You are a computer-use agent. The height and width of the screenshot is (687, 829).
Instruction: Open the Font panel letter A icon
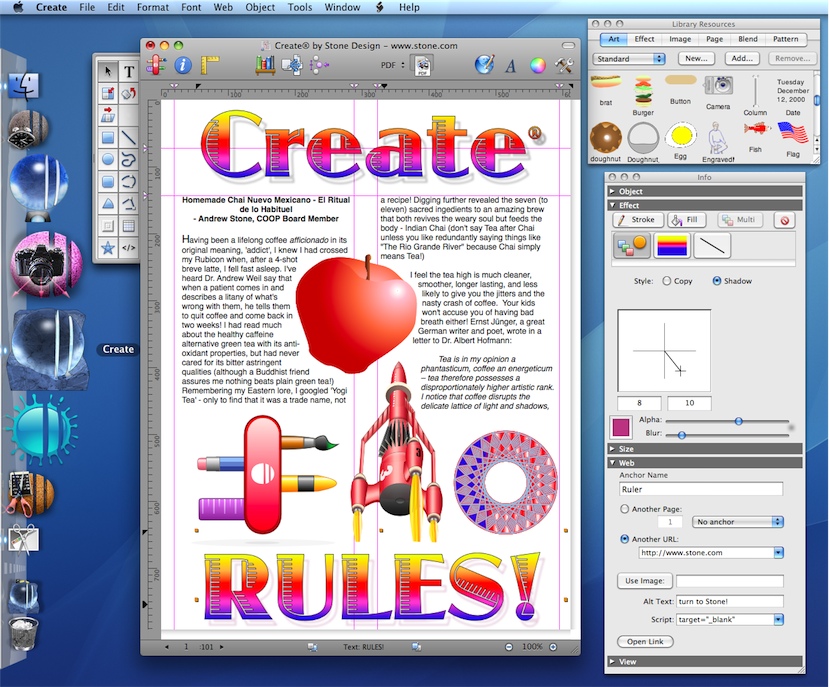510,66
